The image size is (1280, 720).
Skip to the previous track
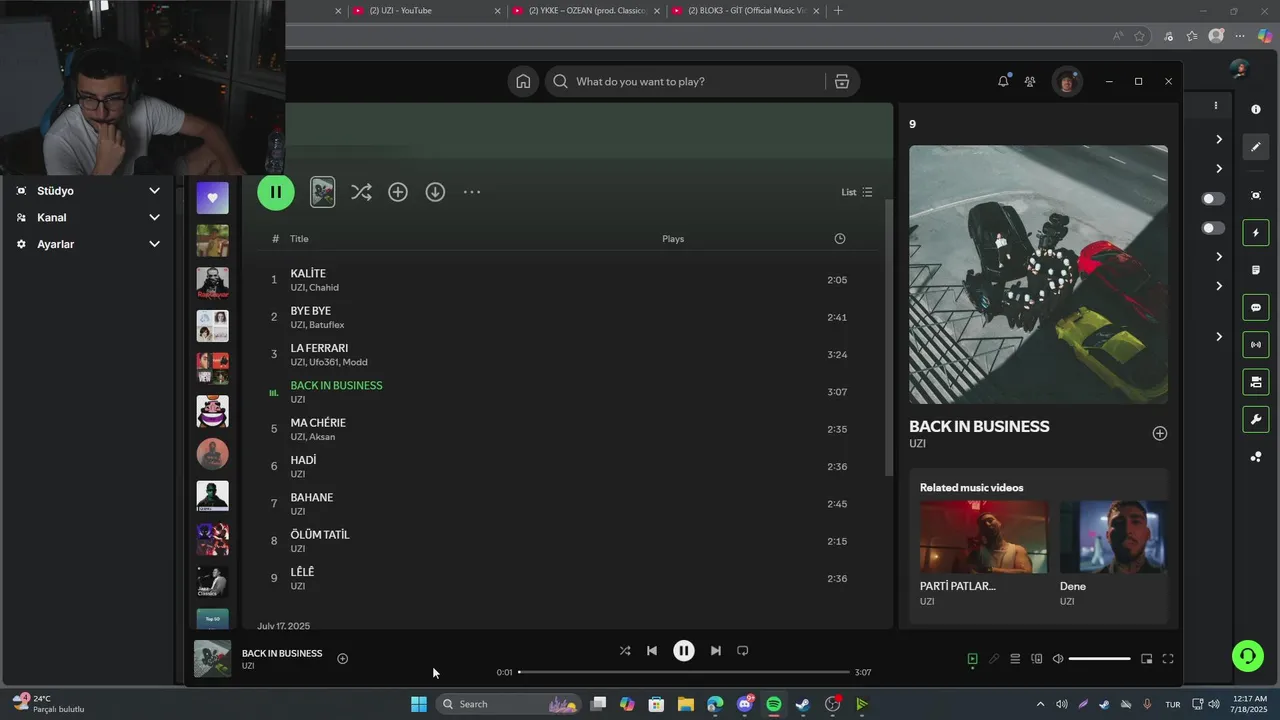[652, 650]
